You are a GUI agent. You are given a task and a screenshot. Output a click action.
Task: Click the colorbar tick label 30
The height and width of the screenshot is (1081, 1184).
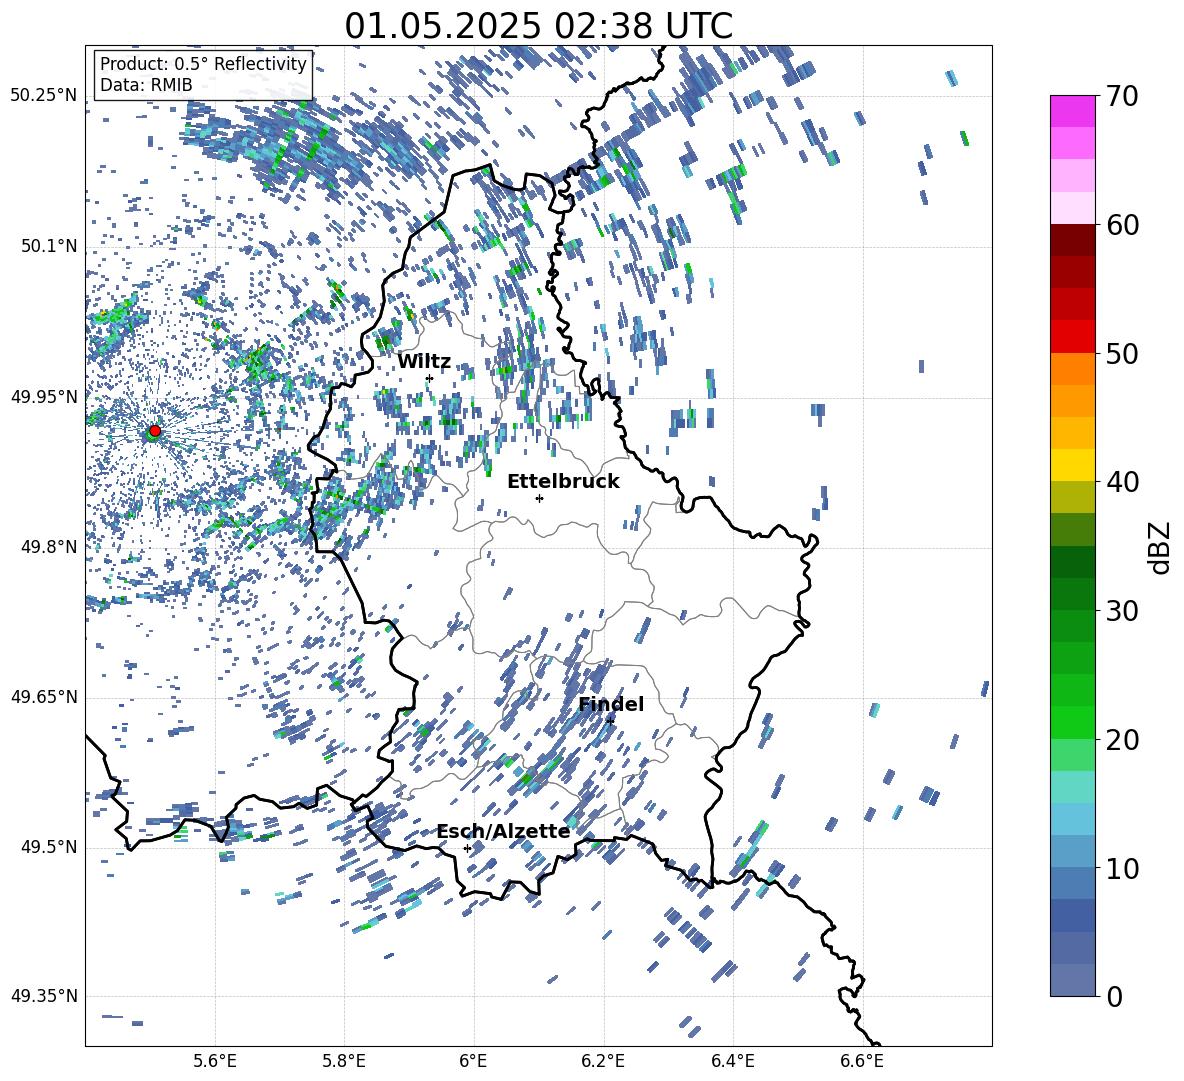point(1122,611)
